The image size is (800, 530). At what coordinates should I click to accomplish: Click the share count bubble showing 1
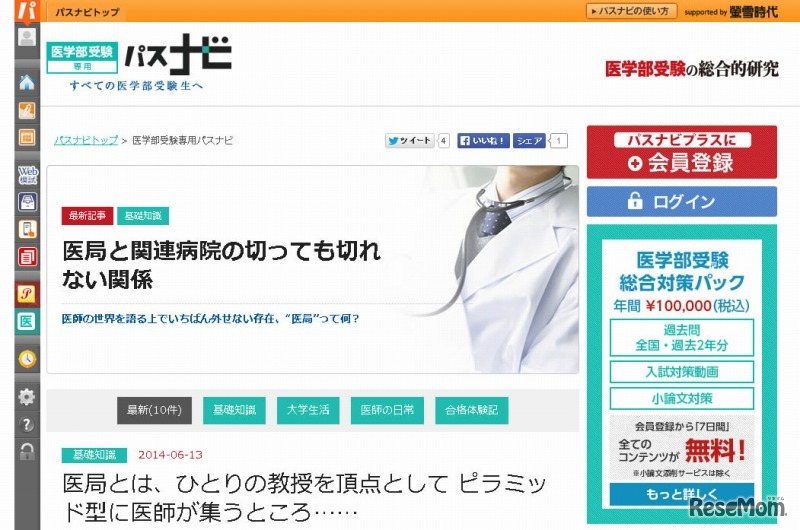tap(559, 140)
